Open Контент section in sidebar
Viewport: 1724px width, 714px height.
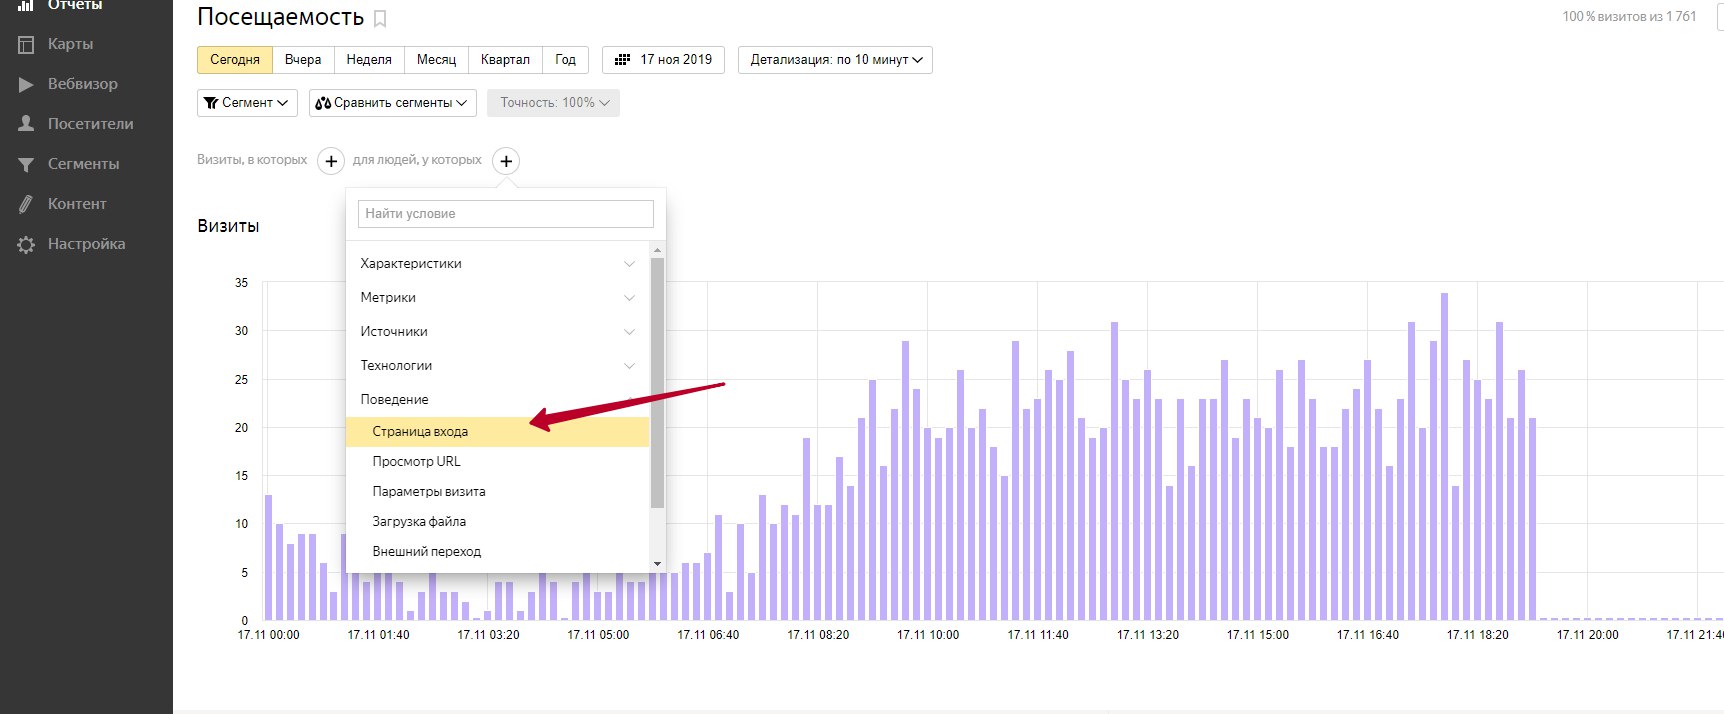[x=77, y=204]
